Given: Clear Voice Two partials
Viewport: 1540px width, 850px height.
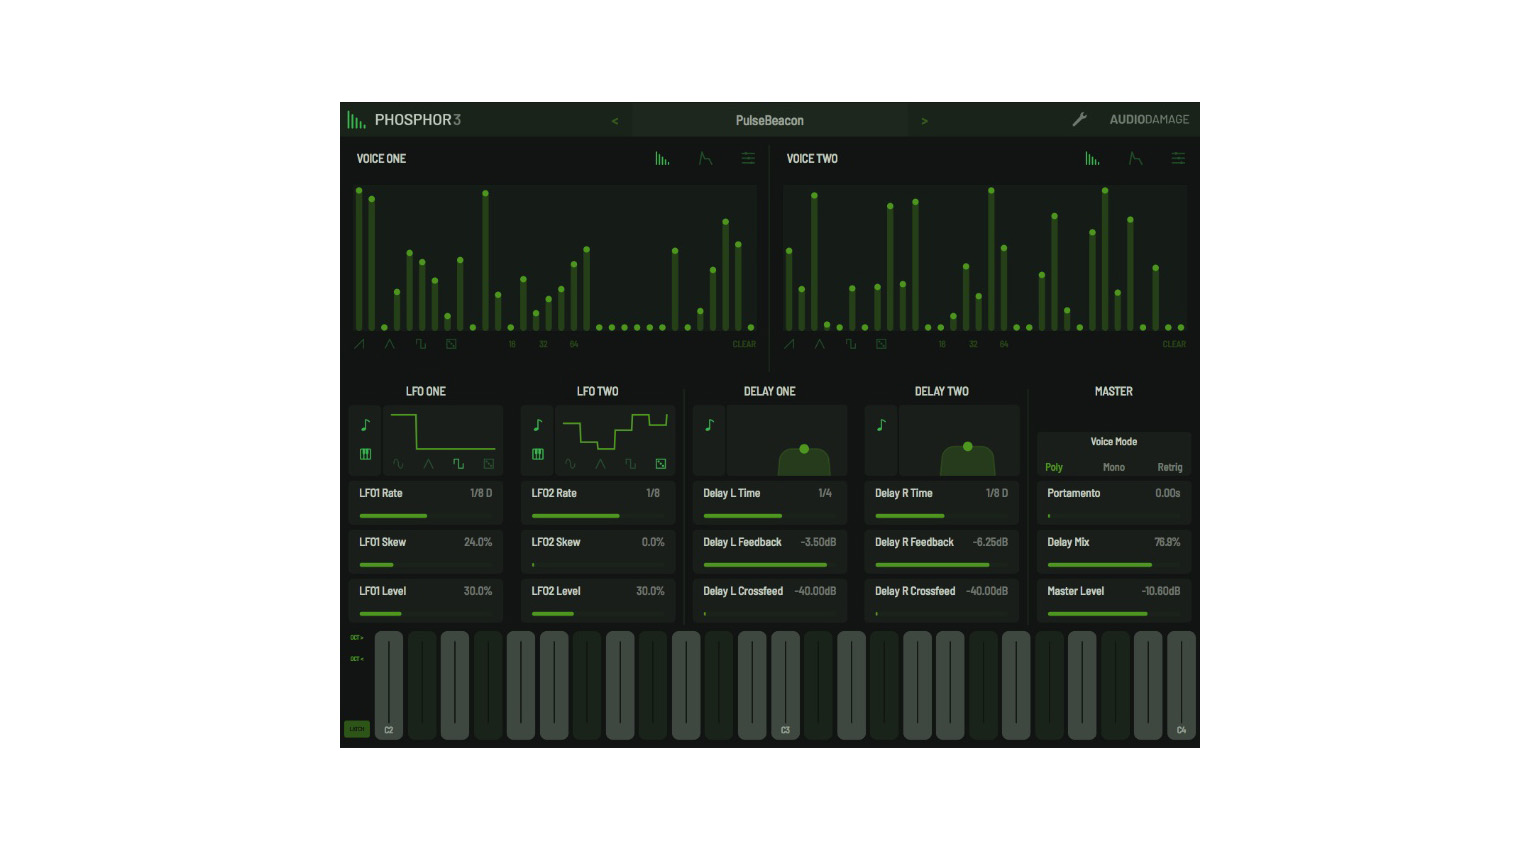Looking at the screenshot, I should (1174, 344).
